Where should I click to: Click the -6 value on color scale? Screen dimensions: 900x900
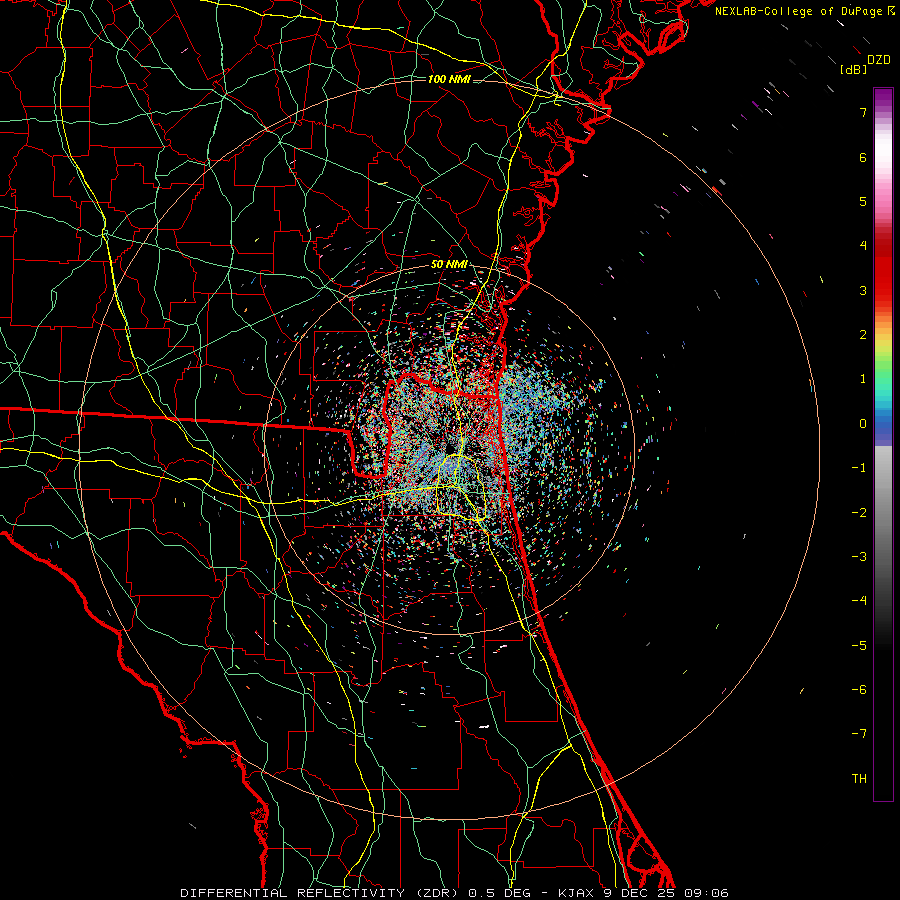[859, 690]
